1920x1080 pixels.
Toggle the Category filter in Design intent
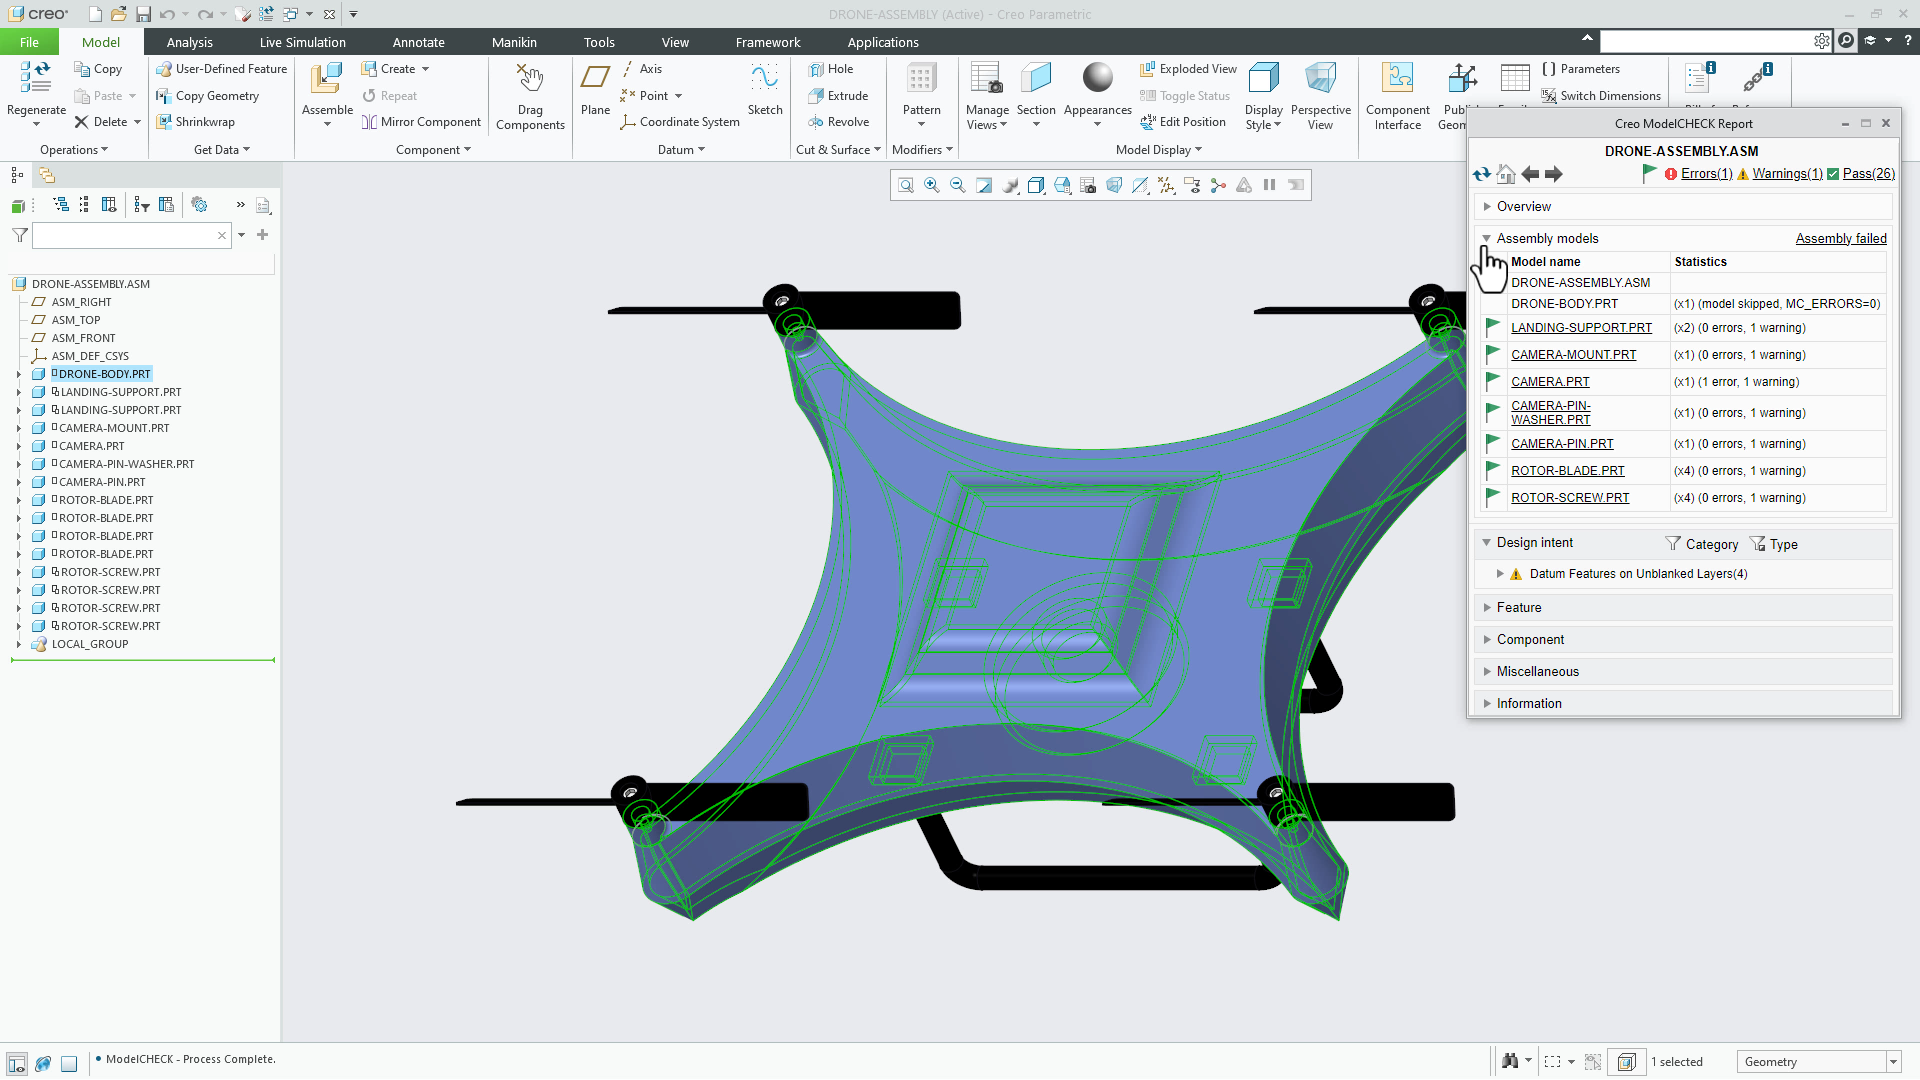pyautogui.click(x=1702, y=544)
